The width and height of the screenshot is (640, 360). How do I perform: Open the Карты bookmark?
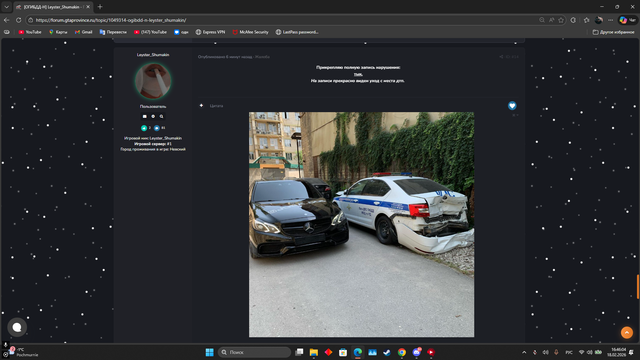tap(58, 32)
